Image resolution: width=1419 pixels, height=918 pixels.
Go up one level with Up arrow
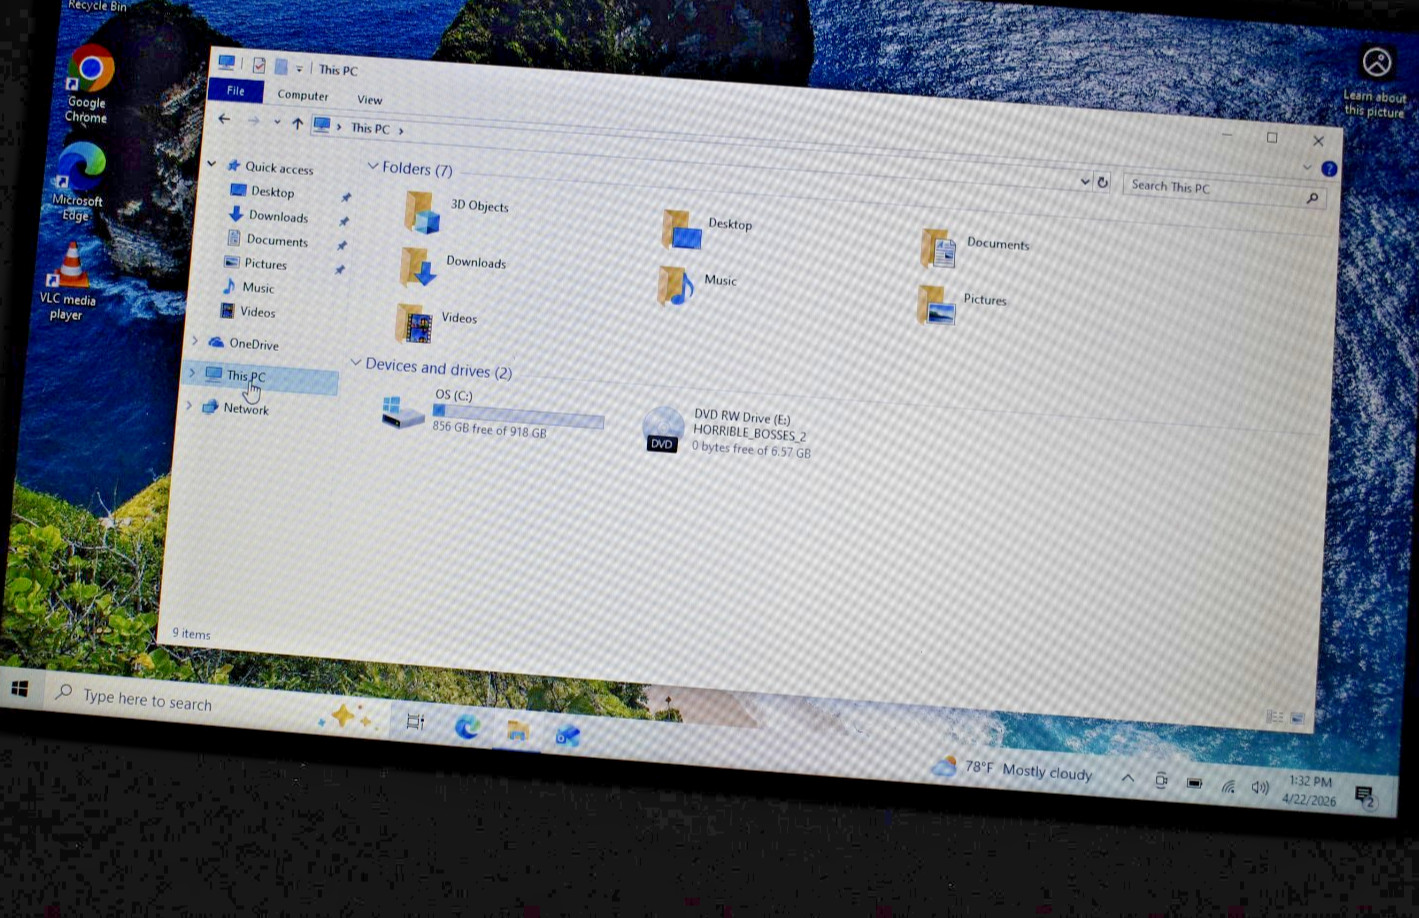(x=297, y=123)
